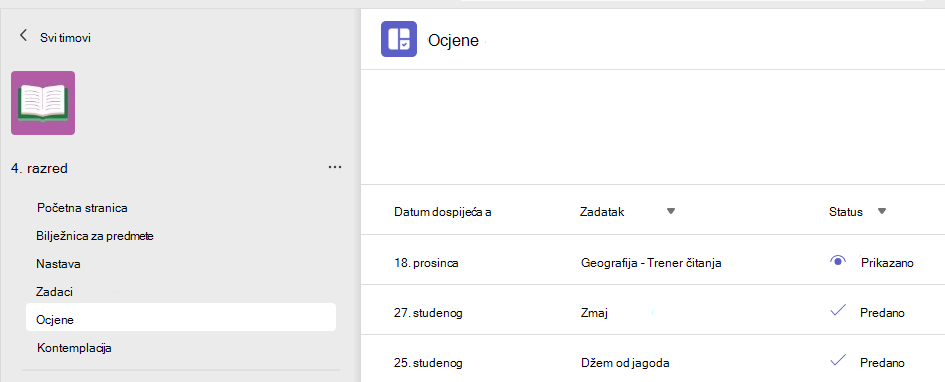Open Kontemplacija in sidebar
Image resolution: width=945 pixels, height=382 pixels.
point(74,348)
